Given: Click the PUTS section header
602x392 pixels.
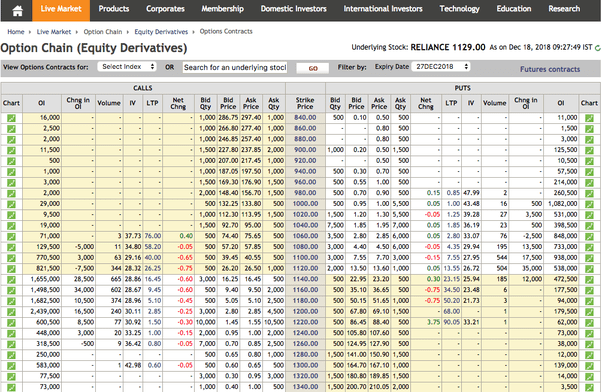Looking at the screenshot, I should coord(462,88).
